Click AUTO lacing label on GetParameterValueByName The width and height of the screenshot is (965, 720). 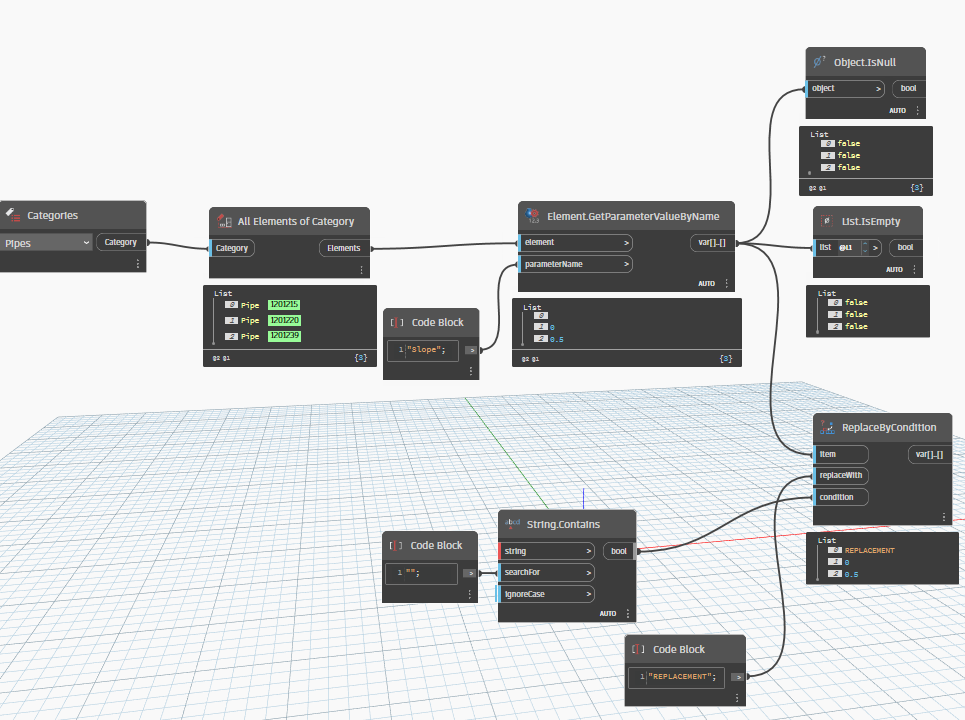(707, 284)
